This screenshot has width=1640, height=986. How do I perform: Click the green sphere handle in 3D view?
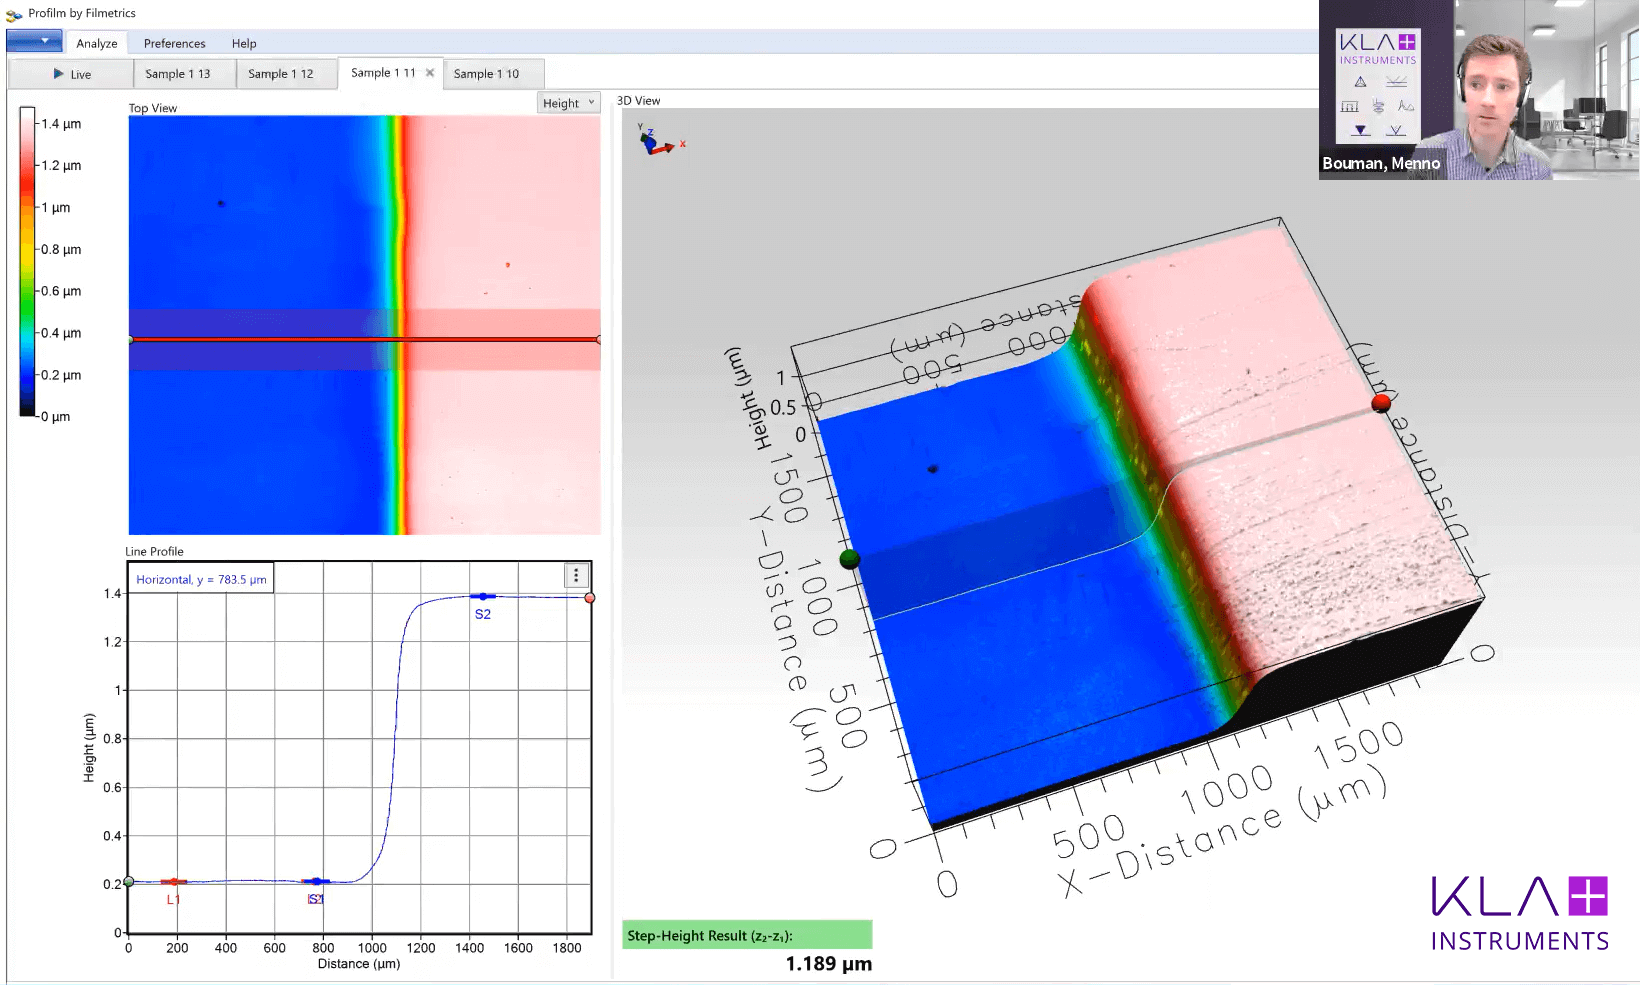coord(849,559)
